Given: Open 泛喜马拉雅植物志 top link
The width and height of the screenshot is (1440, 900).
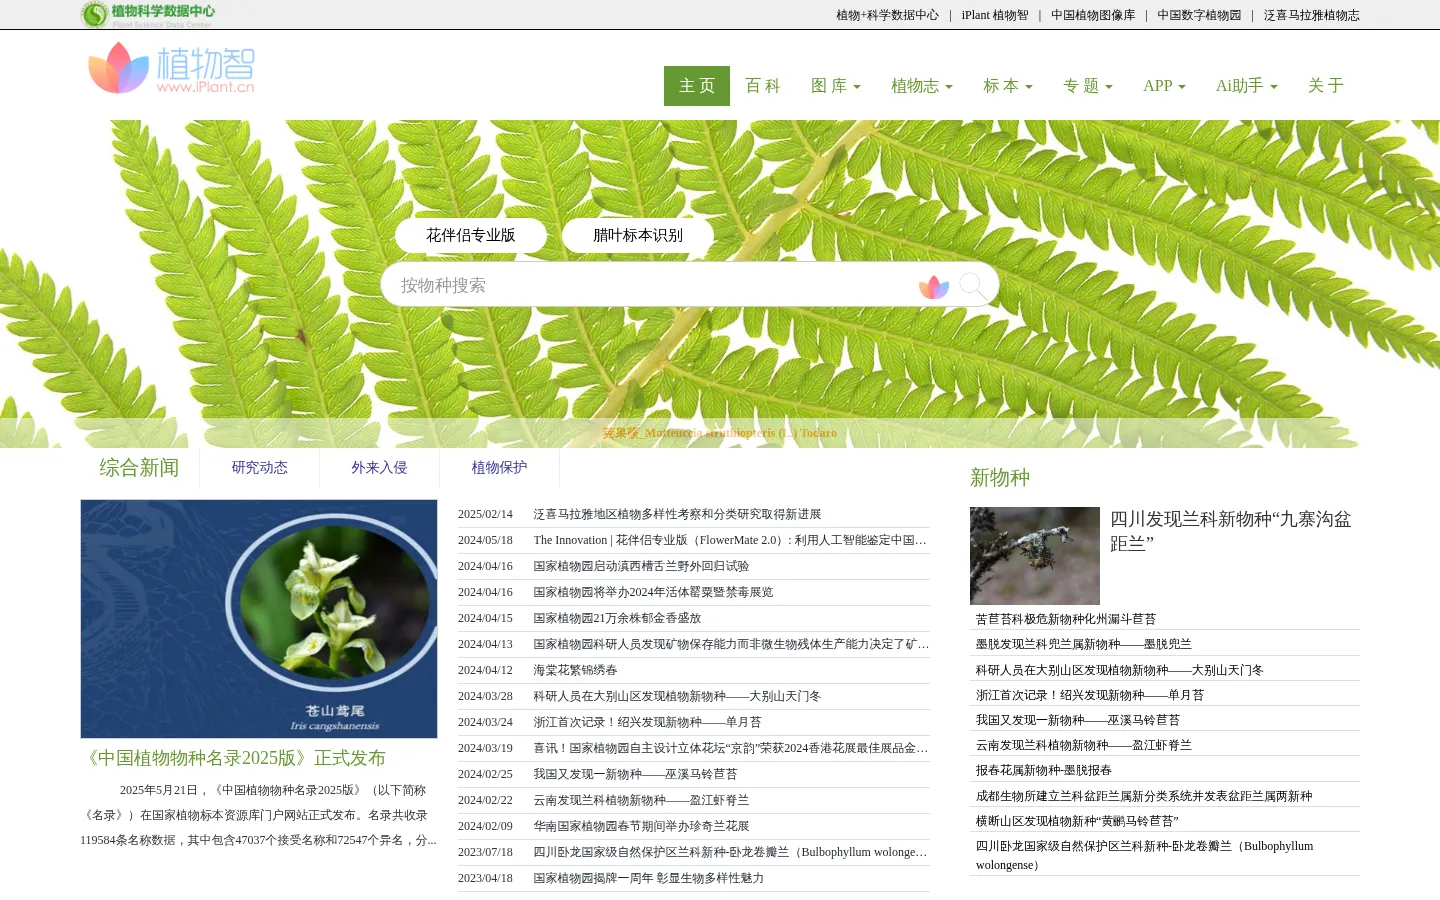Looking at the screenshot, I should click(x=1311, y=15).
